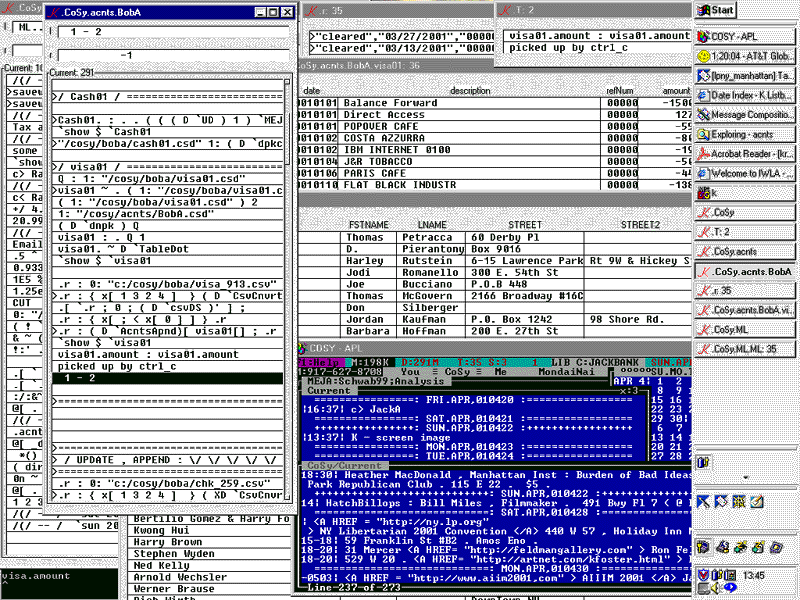The width and height of the screenshot is (800, 600).
Task: Launch the blue card quick launch icon
Action: [x=721, y=502]
